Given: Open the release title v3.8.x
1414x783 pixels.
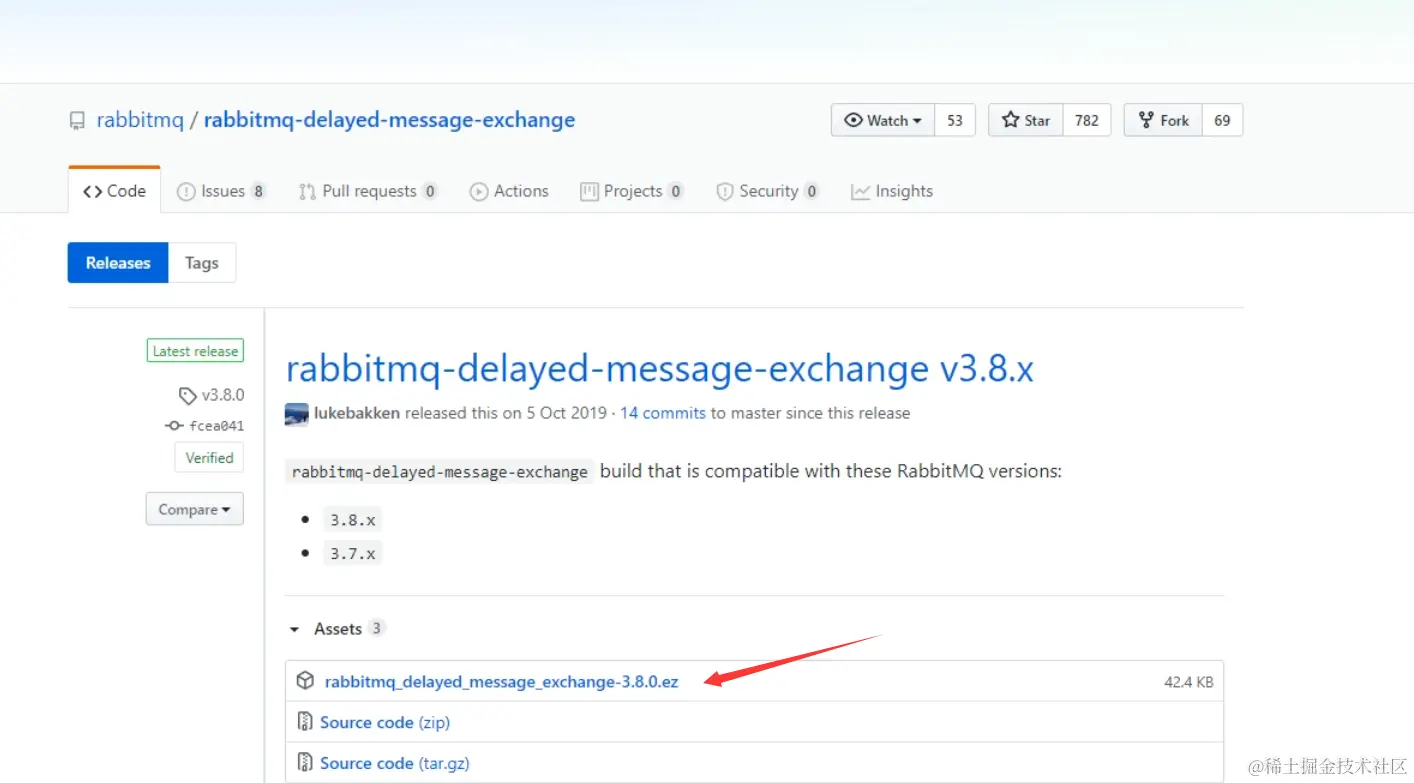Looking at the screenshot, I should 659,369.
